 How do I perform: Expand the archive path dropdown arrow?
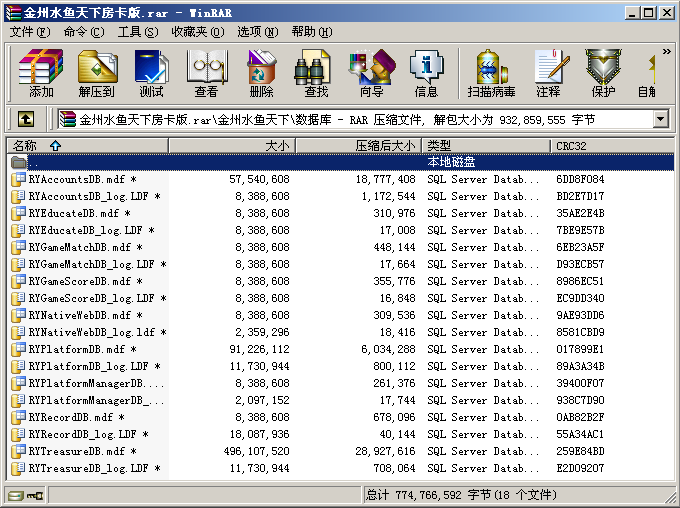[660, 119]
